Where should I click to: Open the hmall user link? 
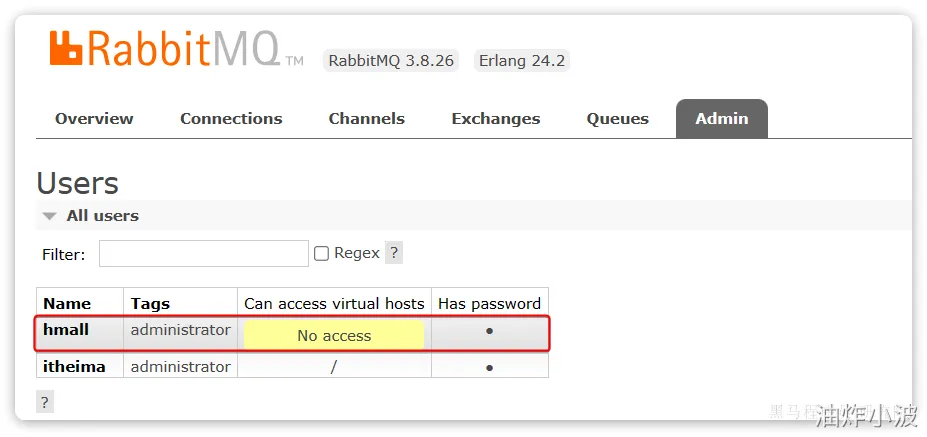(66, 329)
